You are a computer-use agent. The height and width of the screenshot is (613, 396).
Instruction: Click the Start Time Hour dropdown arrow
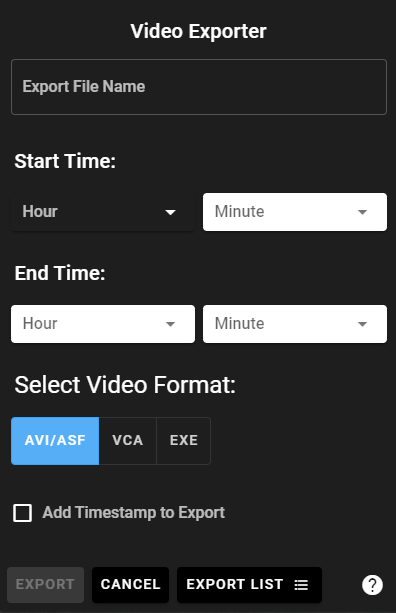tap(170, 212)
